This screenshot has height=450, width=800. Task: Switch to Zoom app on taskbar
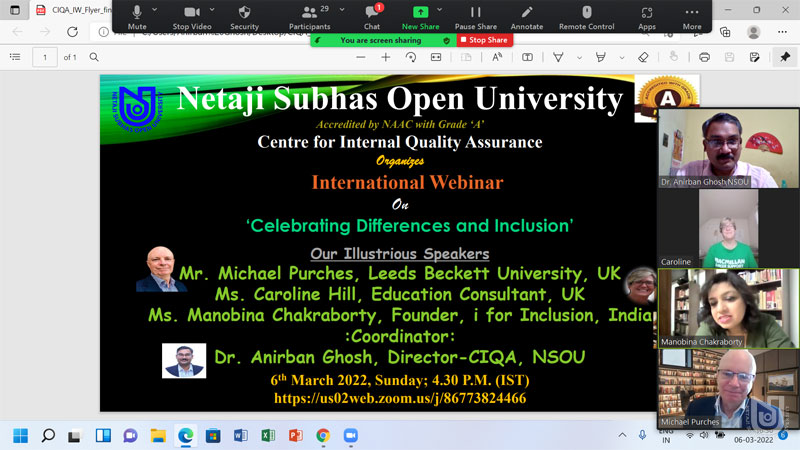[x=350, y=436]
